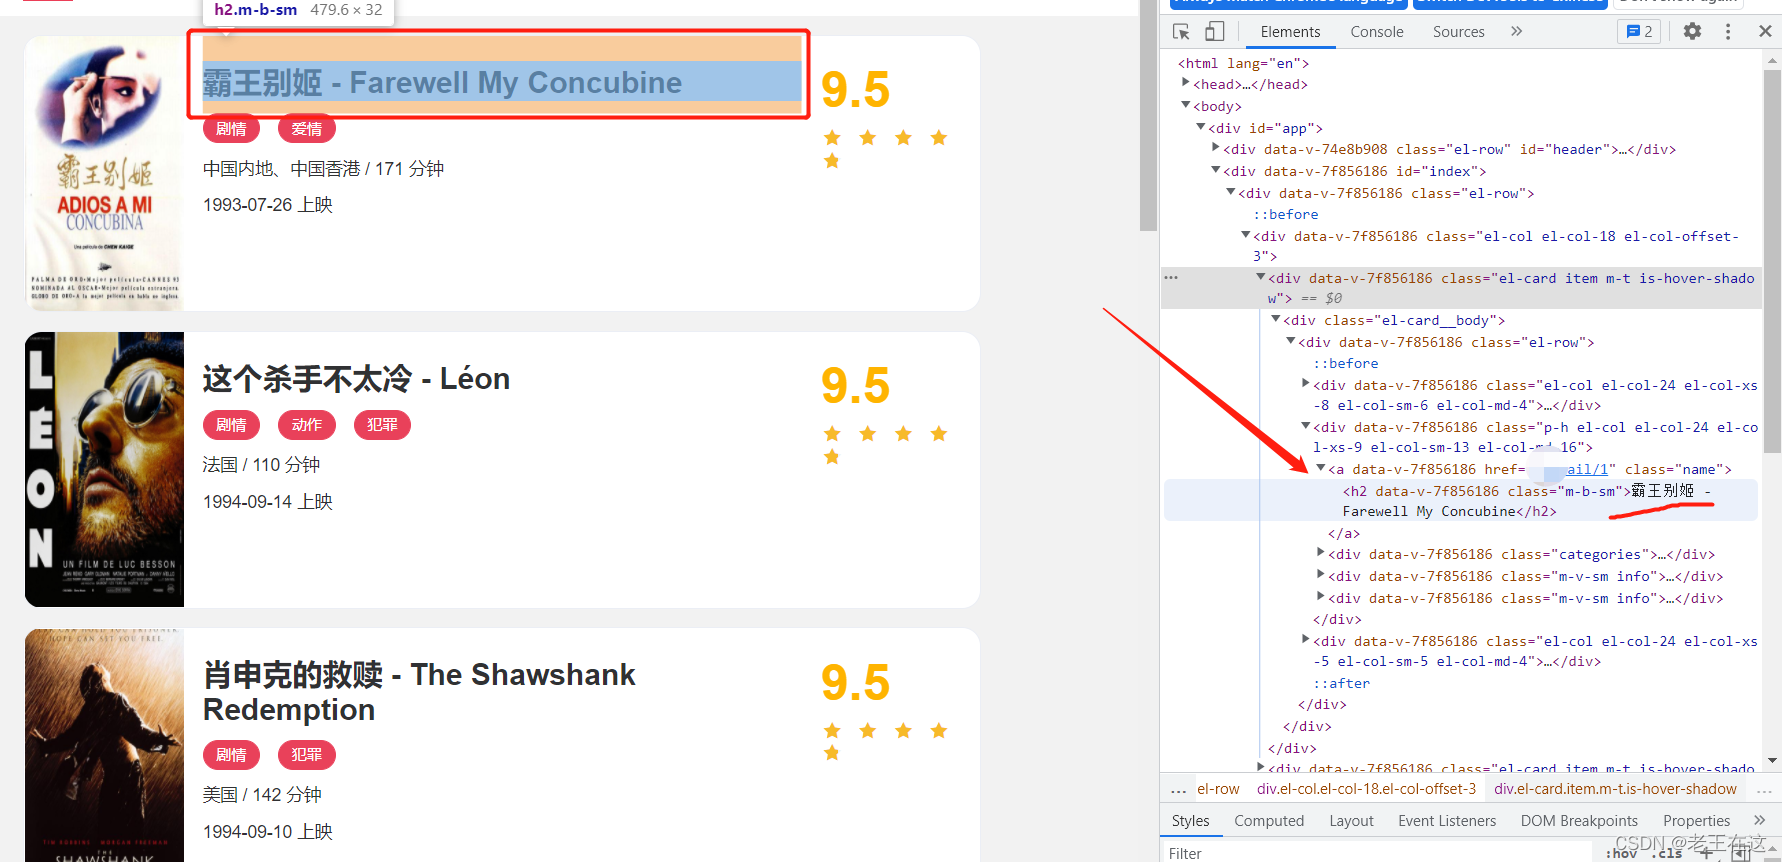The width and height of the screenshot is (1782, 862).
Task: Close the DevTools panel
Action: click(1765, 32)
